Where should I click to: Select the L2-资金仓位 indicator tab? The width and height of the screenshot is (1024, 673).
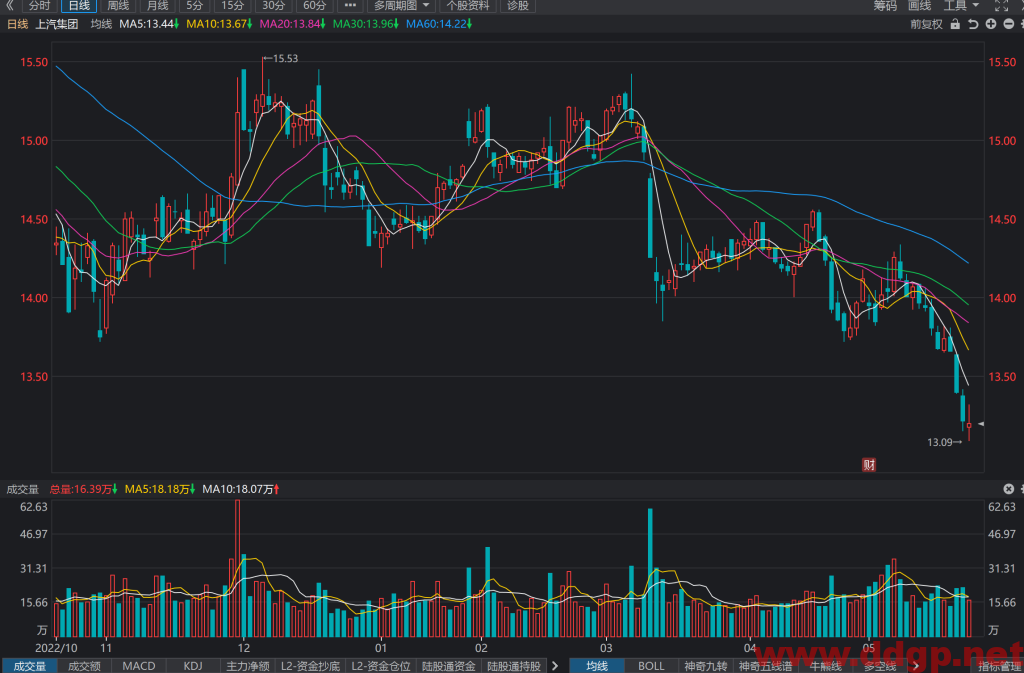pyautogui.click(x=381, y=666)
